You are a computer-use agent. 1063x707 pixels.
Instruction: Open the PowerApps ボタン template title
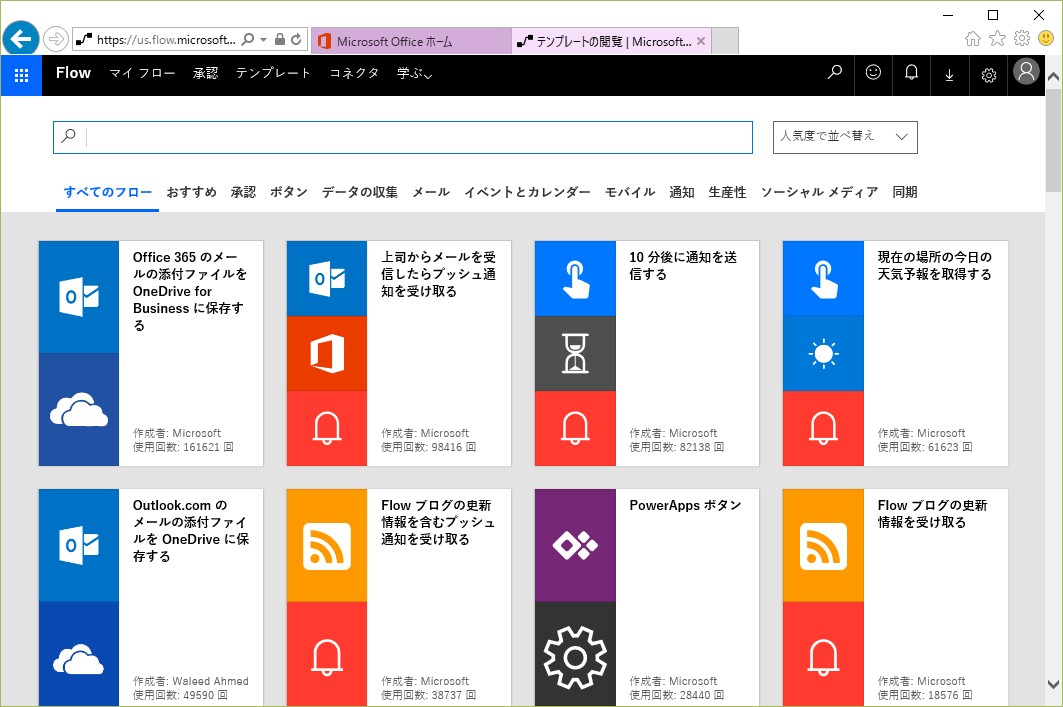point(685,506)
